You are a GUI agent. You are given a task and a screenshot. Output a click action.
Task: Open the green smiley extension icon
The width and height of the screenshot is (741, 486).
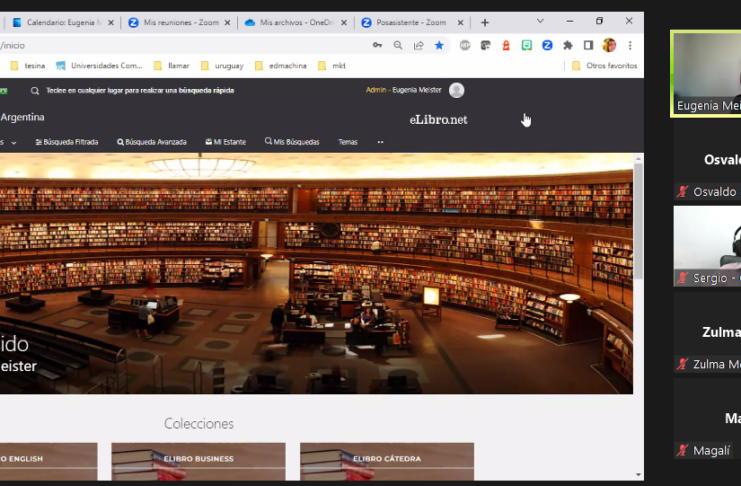pyautogui.click(x=526, y=45)
